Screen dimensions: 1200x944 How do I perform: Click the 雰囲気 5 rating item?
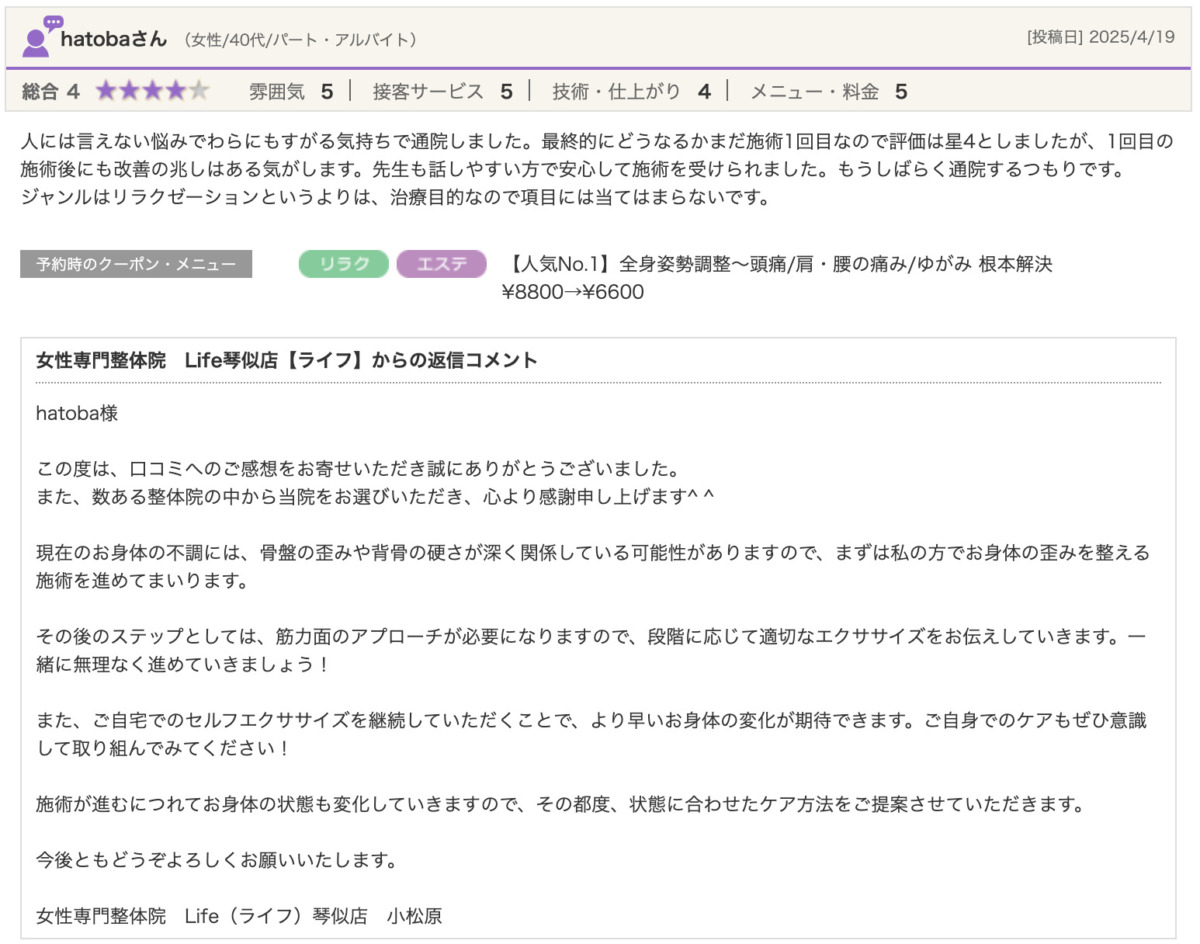[290, 92]
